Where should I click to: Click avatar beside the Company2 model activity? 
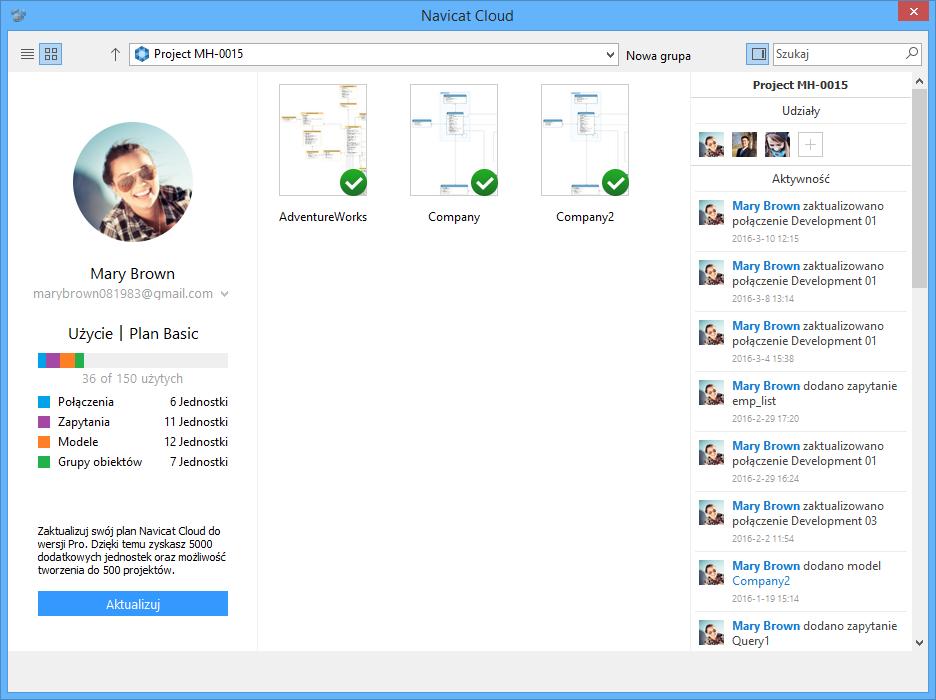[x=712, y=573]
